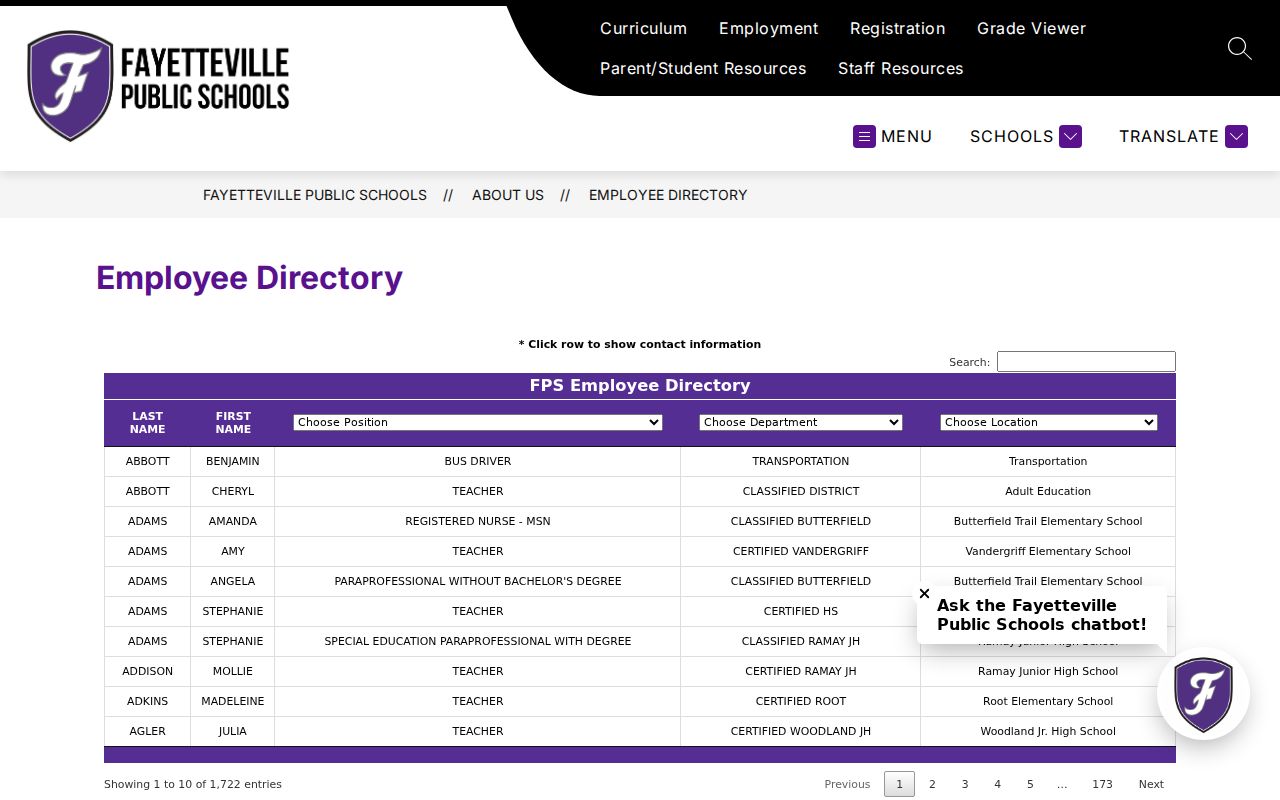Follow Fayetteville Public Schools breadcrumb link
This screenshot has width=1280, height=800.
(x=315, y=195)
